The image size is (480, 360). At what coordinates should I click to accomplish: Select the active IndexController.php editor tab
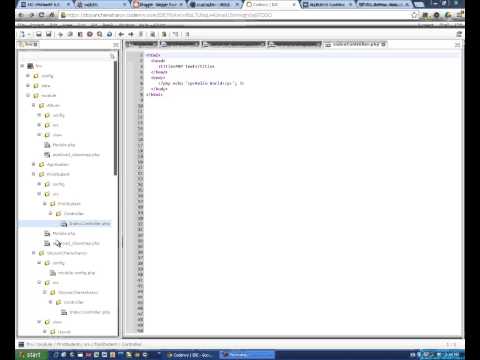[355, 44]
